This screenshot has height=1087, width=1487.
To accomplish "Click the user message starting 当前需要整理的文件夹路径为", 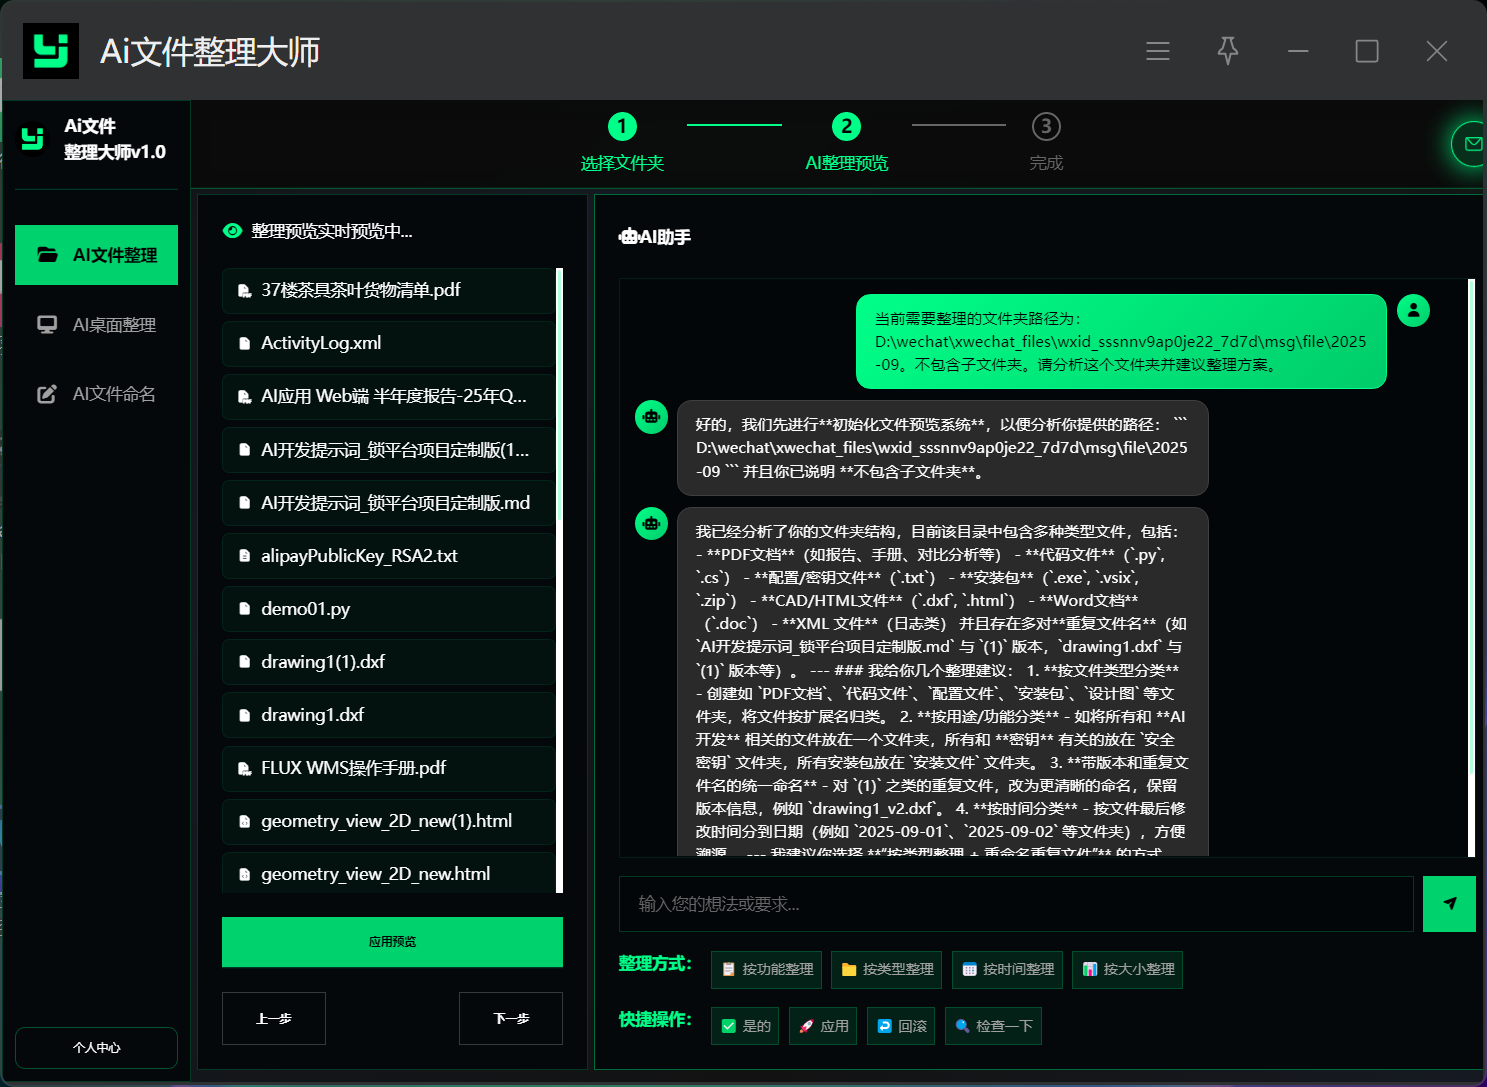I will point(1121,341).
